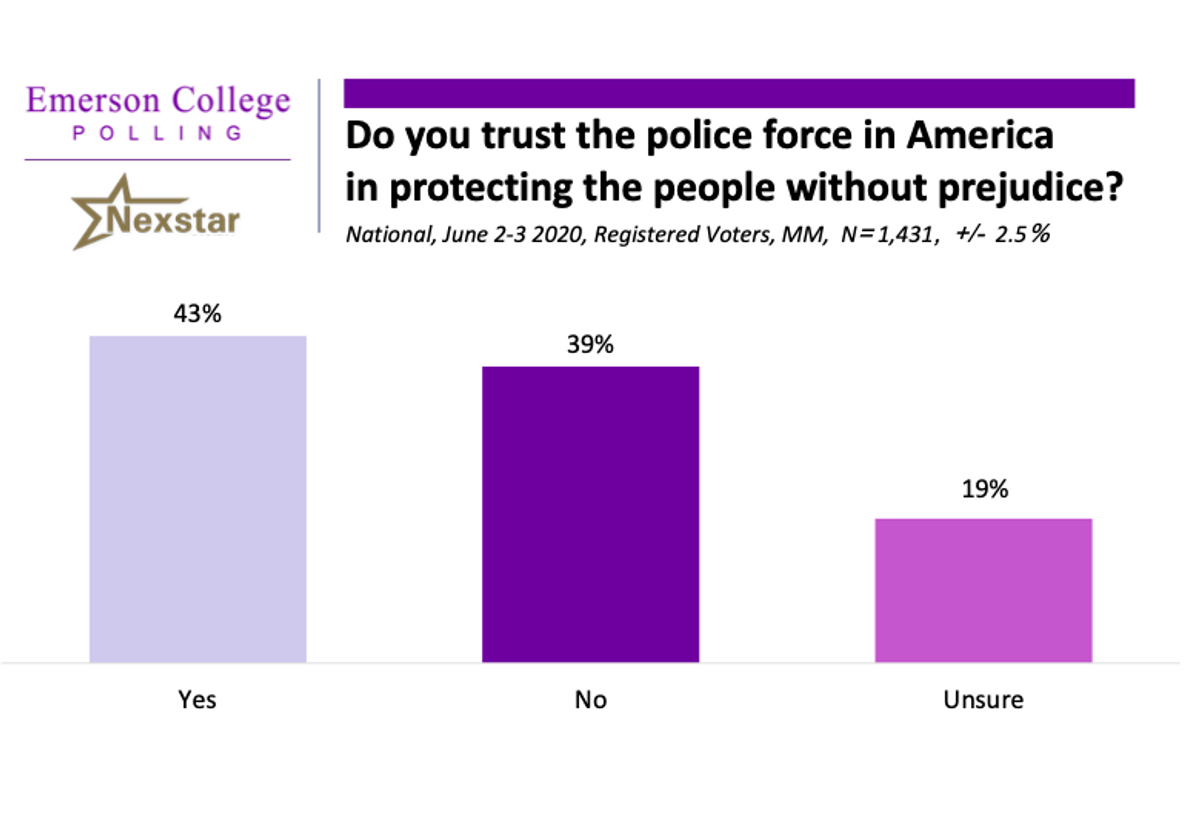Screen dimensions: 1200x831
Task: Click the 43% data label
Action: [197, 313]
